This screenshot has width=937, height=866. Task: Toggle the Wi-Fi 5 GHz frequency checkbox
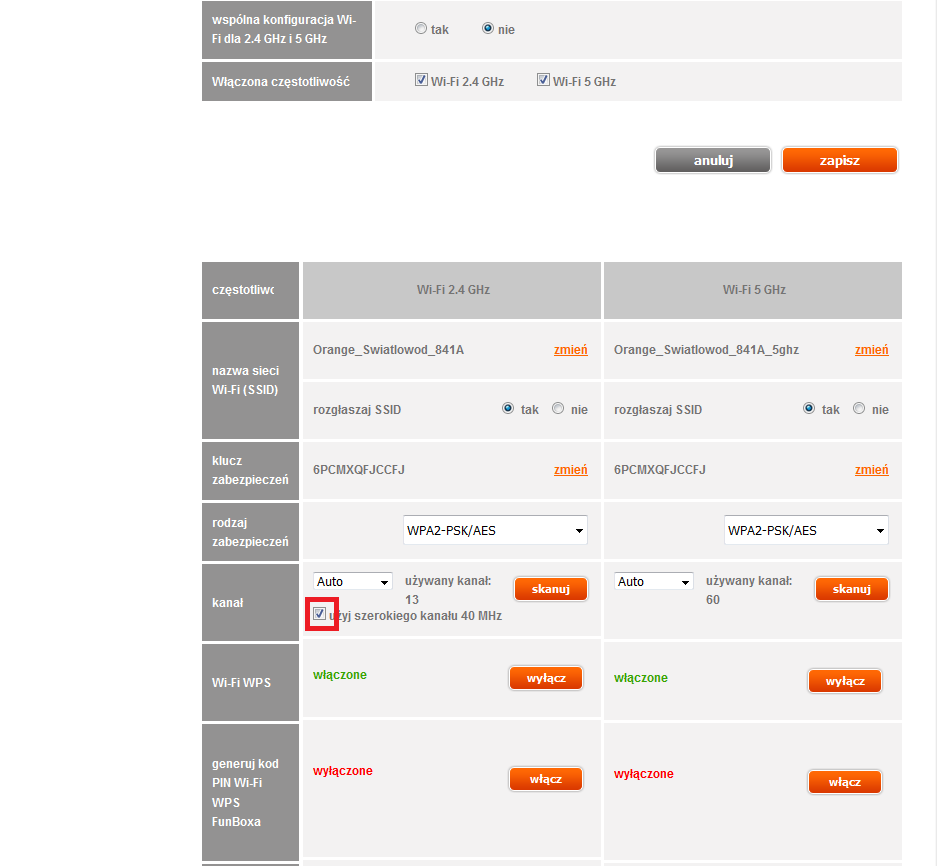[544, 80]
